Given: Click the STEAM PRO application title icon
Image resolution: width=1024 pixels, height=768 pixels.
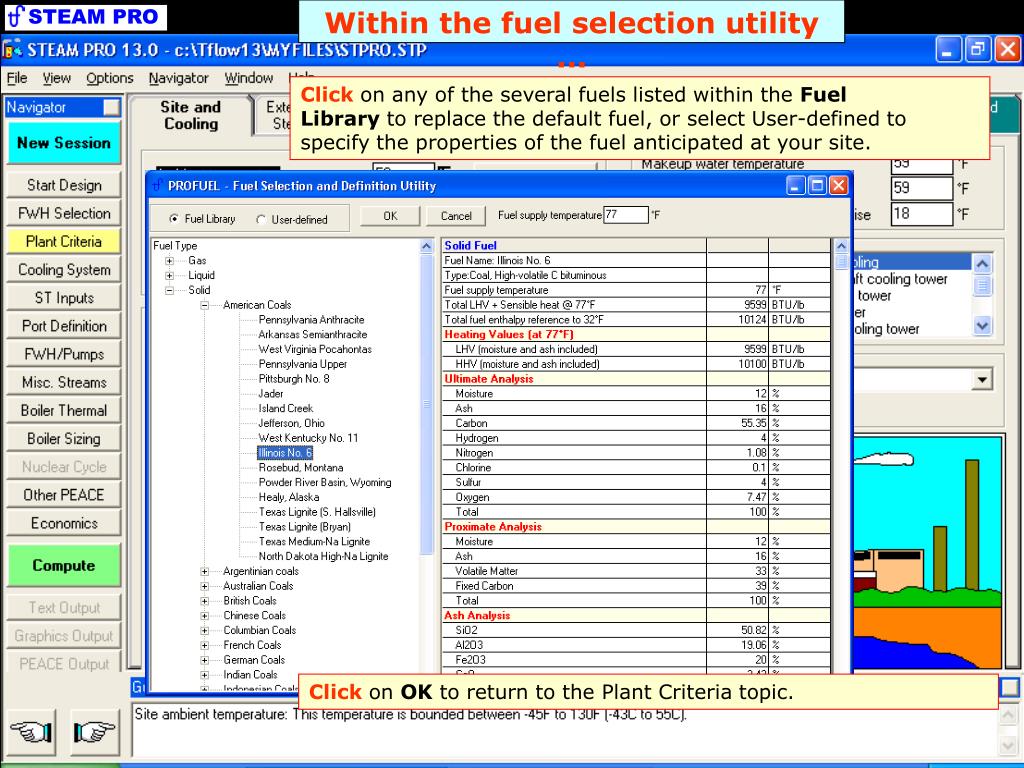Looking at the screenshot, I should (x=12, y=50).
